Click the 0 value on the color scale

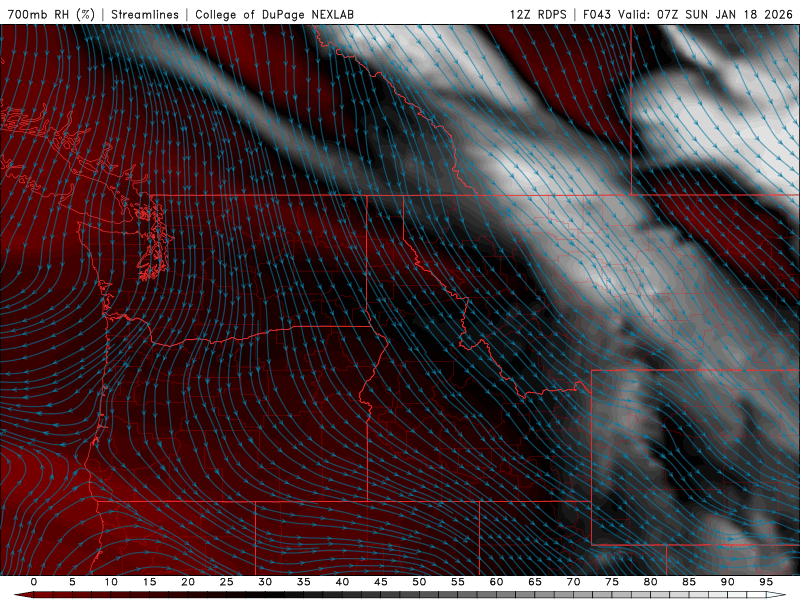click(x=34, y=582)
